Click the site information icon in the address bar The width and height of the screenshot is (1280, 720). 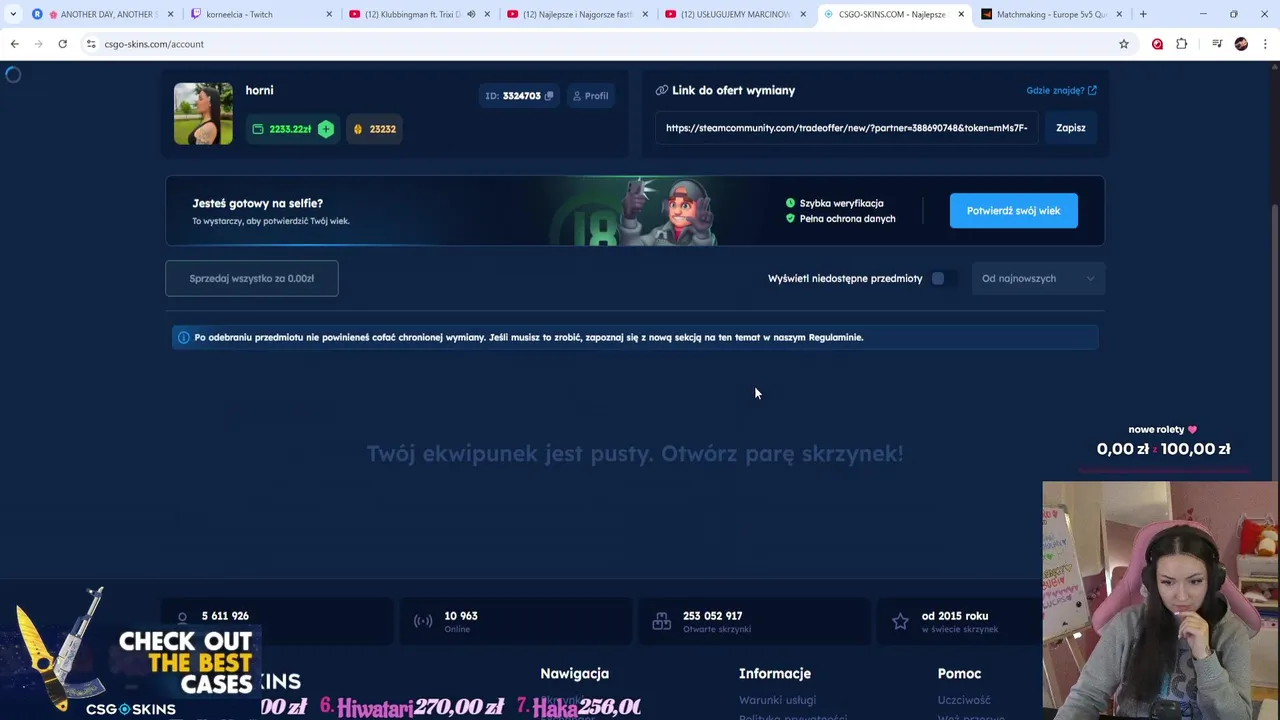click(91, 44)
